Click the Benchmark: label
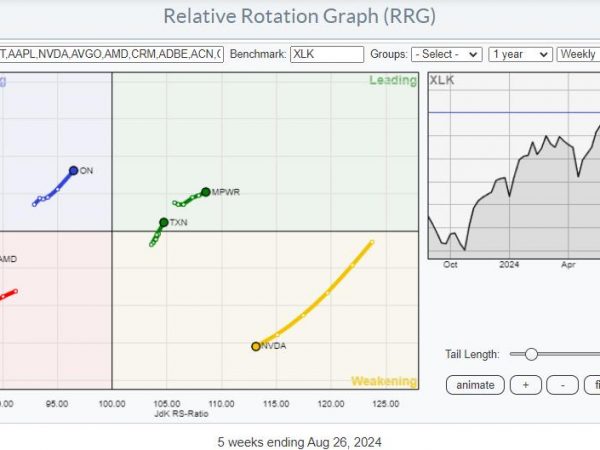600x450 pixels. pyautogui.click(x=258, y=54)
